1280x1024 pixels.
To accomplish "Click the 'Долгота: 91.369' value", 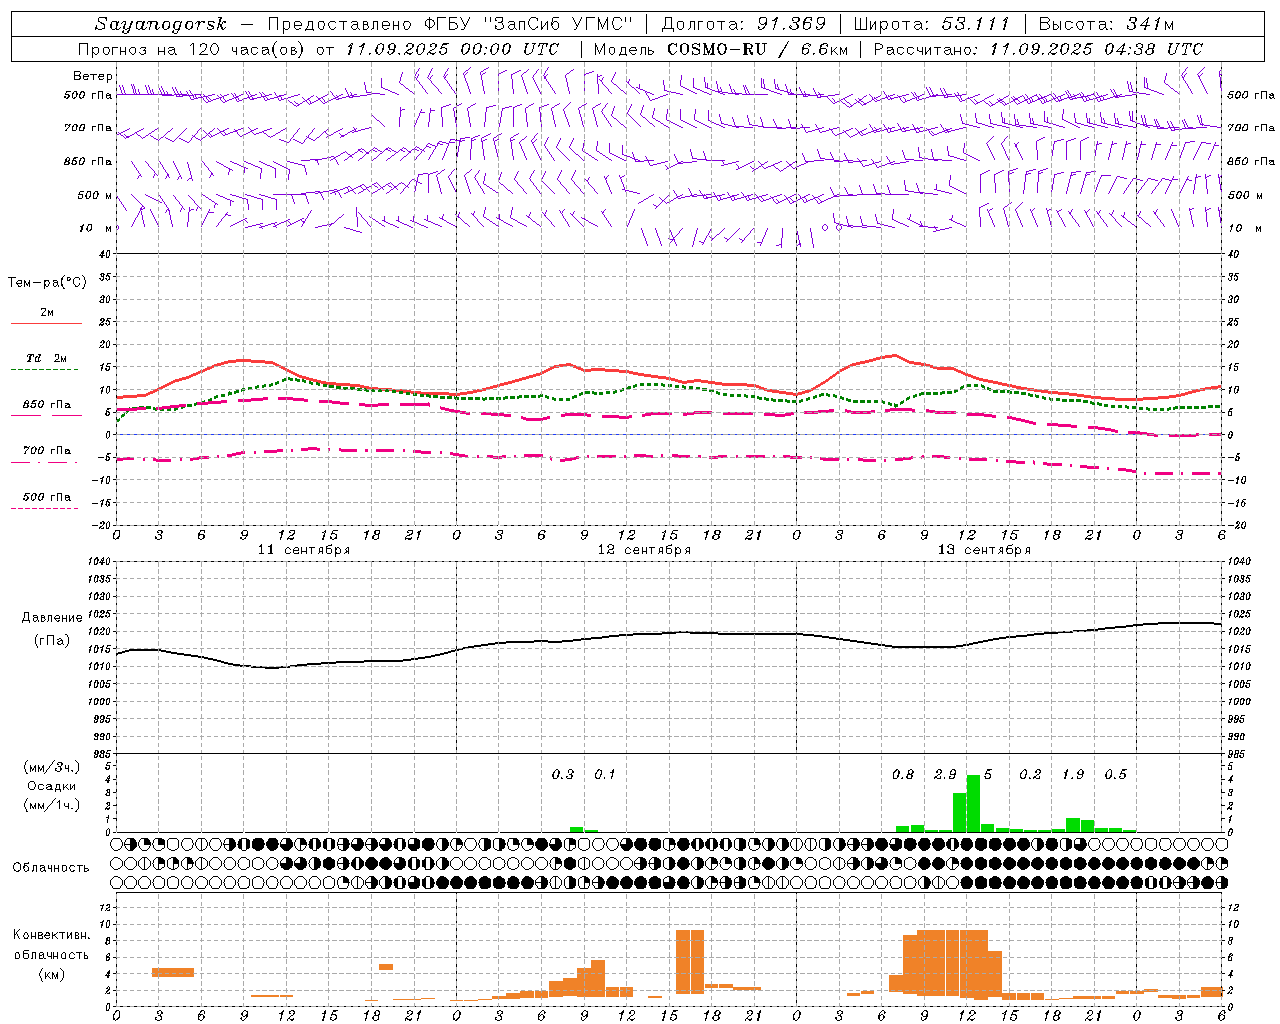I will pos(744,24).
